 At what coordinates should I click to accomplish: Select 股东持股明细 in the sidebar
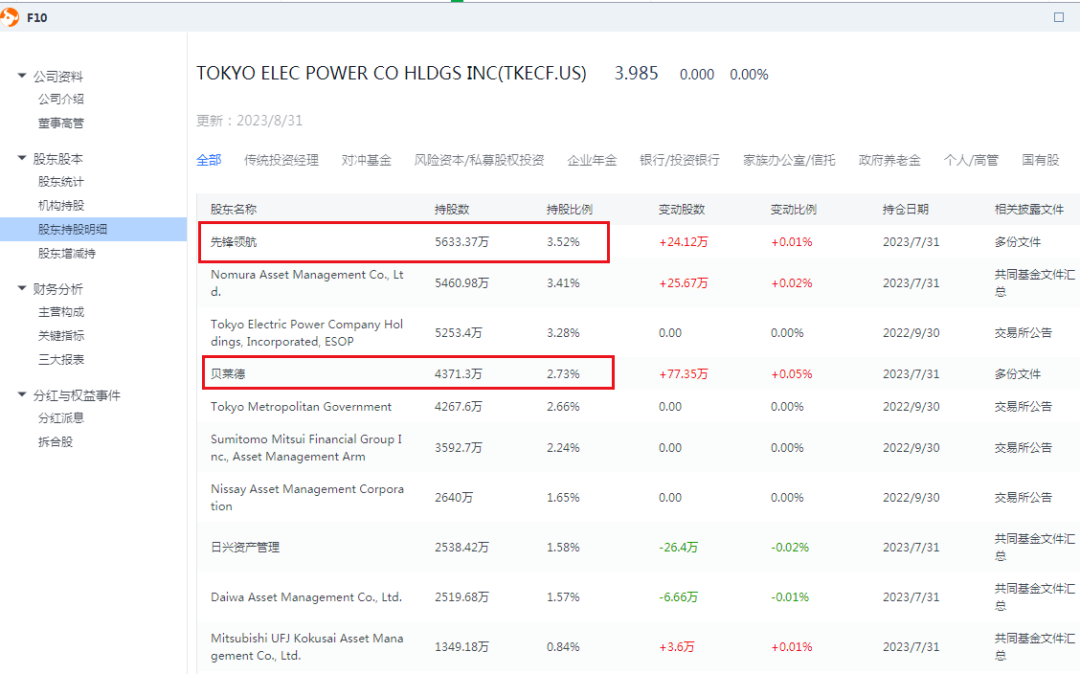(x=93, y=229)
